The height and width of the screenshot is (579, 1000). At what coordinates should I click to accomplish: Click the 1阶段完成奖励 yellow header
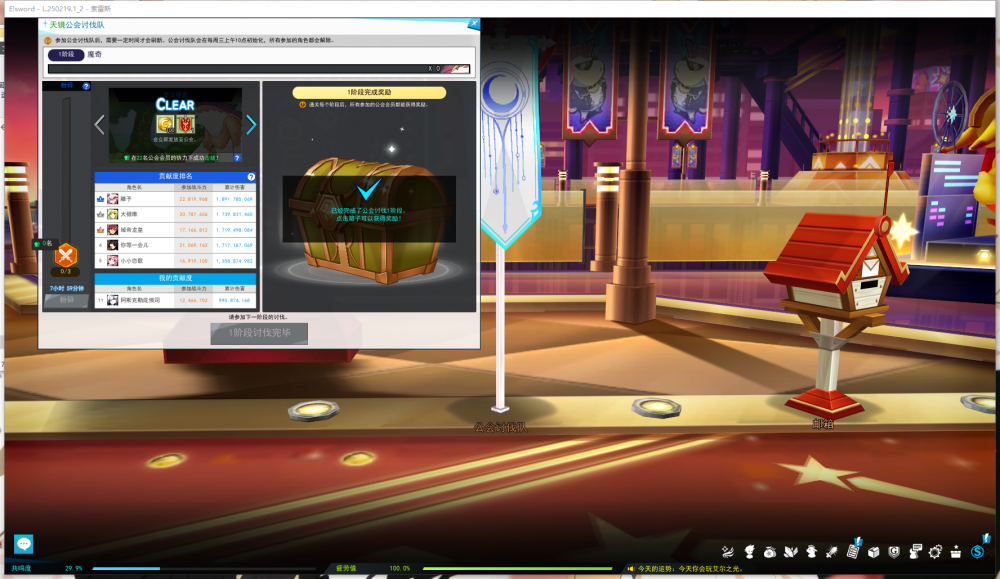pos(369,92)
